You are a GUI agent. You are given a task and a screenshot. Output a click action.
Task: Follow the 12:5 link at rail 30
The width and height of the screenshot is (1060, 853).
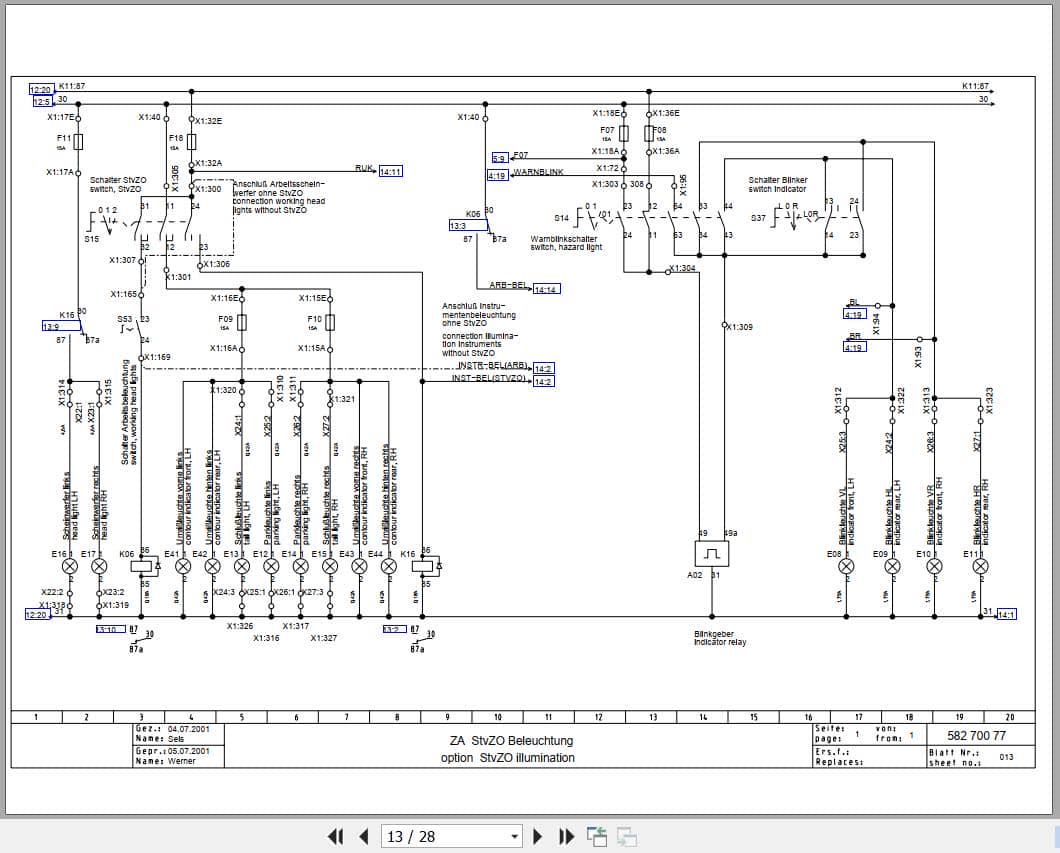(x=43, y=101)
